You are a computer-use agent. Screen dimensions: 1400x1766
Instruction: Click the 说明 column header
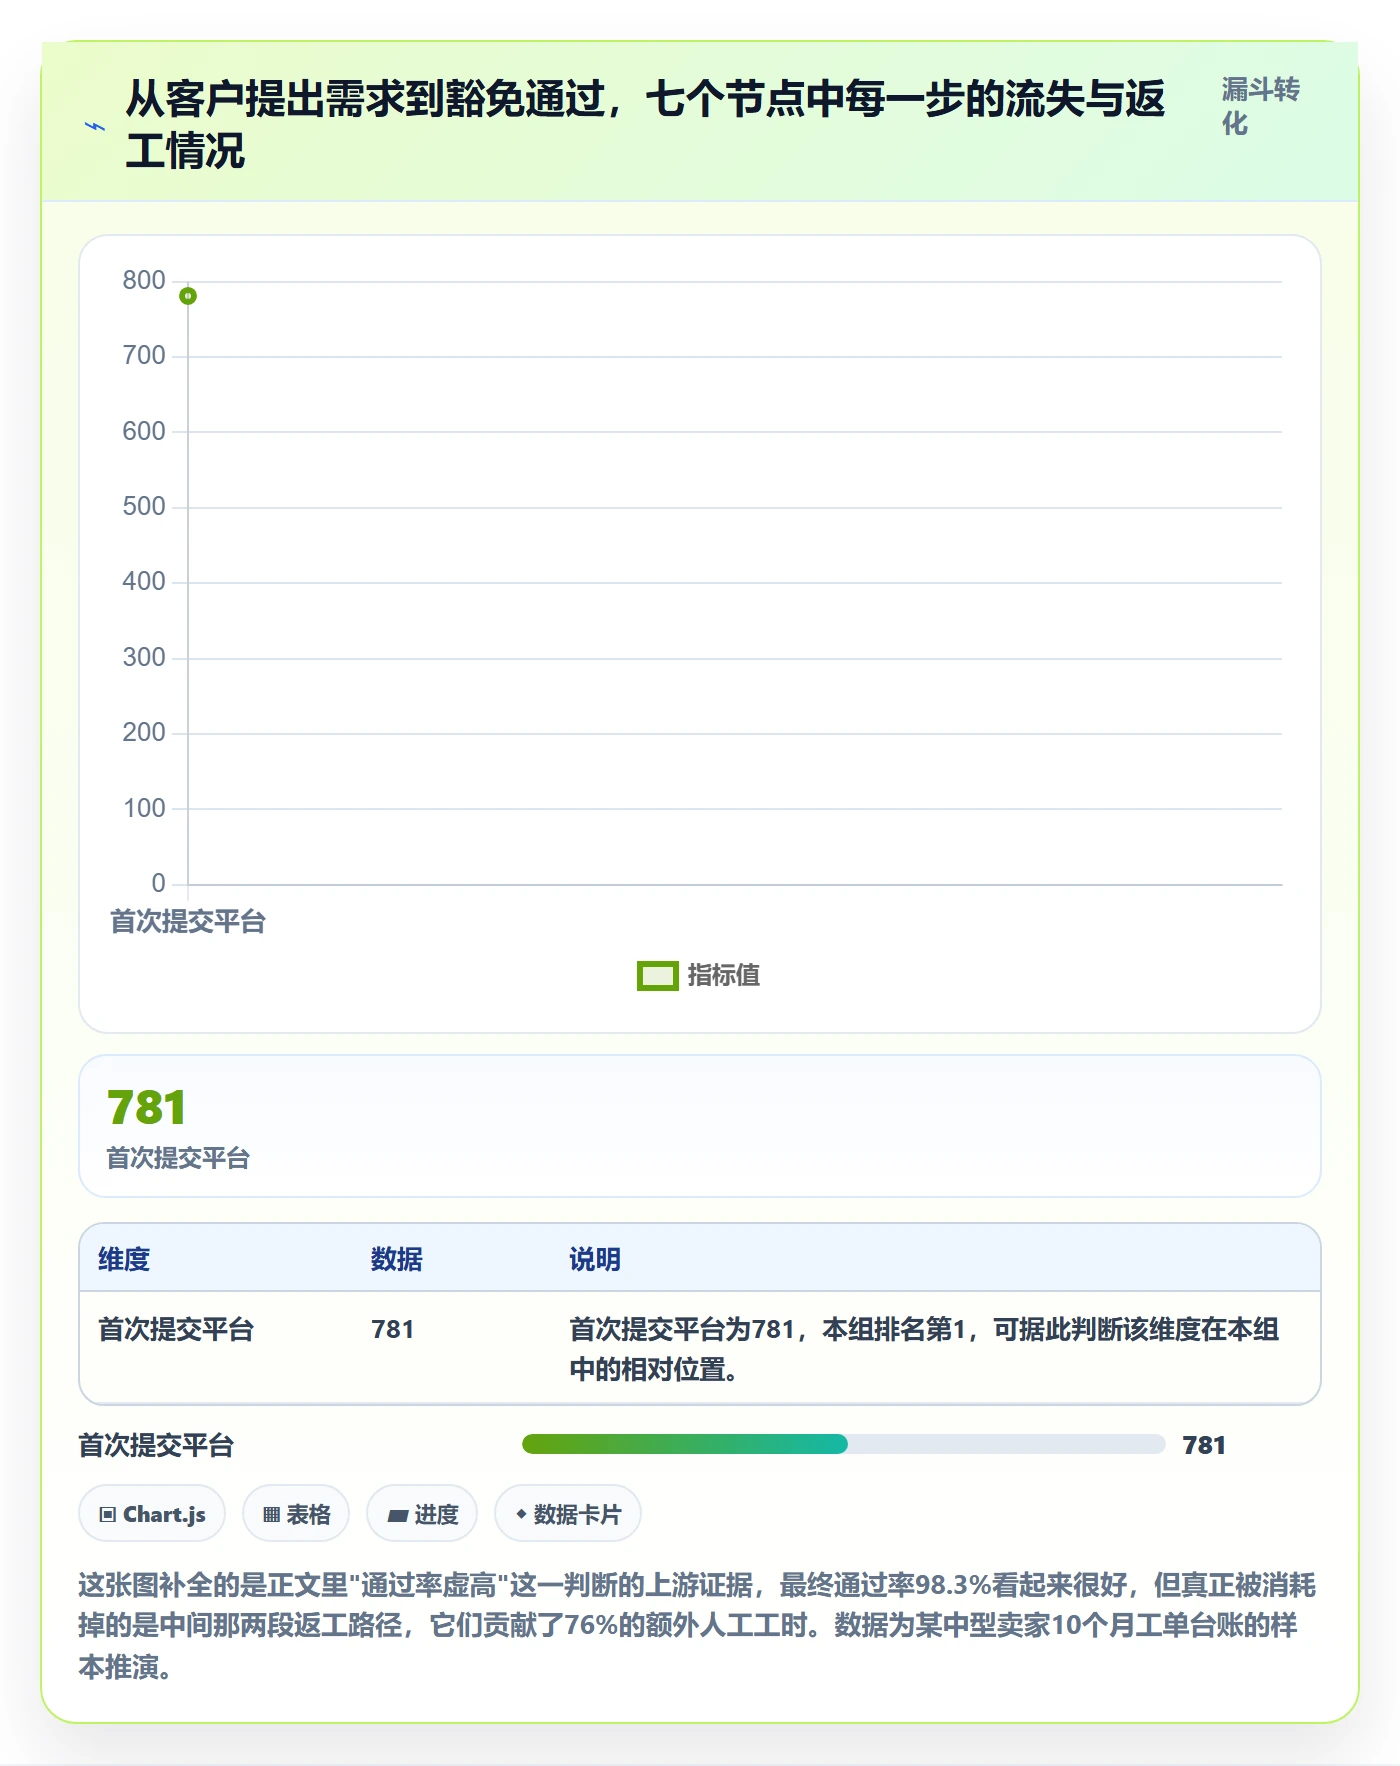(595, 1259)
